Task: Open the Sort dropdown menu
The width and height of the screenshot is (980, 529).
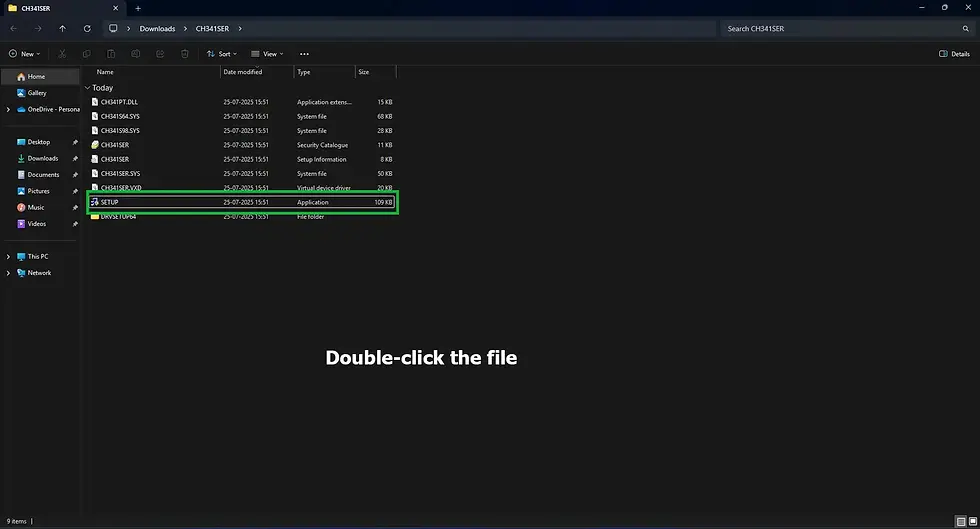Action: point(222,54)
